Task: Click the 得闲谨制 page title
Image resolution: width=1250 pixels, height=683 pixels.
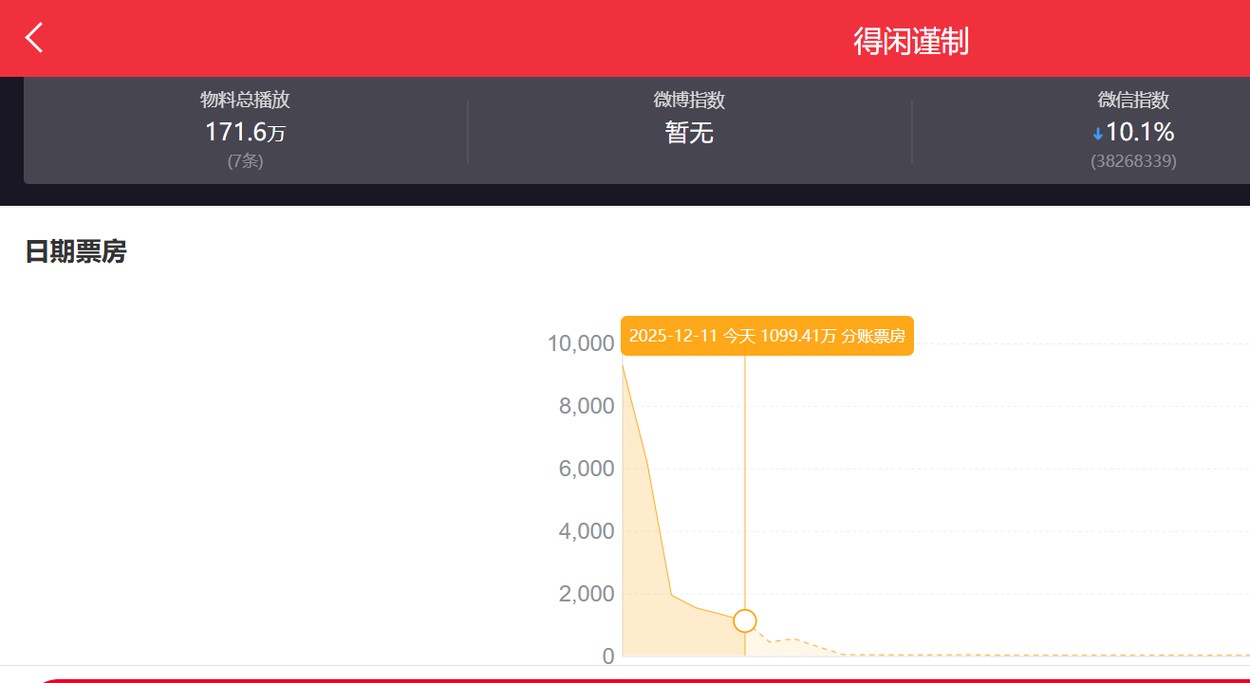Action: tap(910, 41)
